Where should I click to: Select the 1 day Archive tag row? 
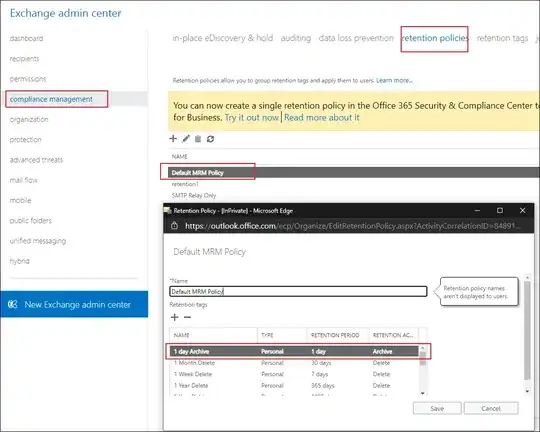(x=294, y=351)
